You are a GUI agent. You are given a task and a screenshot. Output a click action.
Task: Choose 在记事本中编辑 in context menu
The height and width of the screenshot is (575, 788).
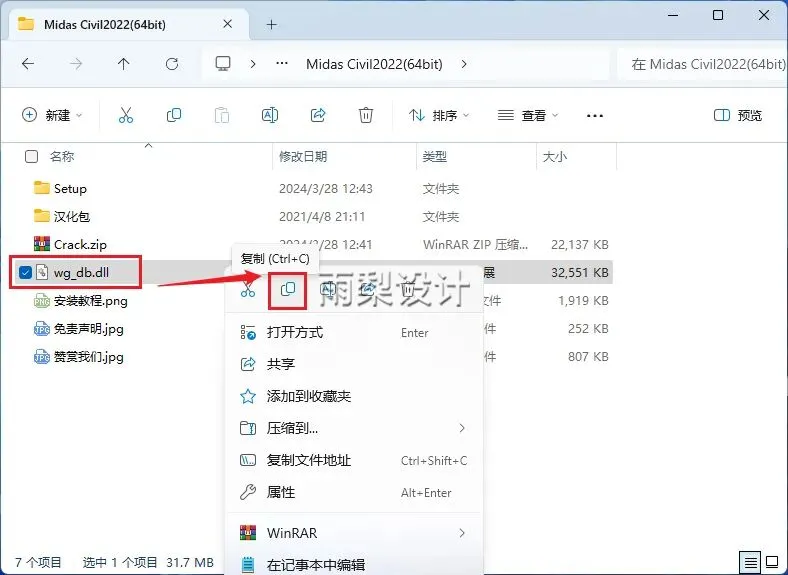[x=355, y=564]
